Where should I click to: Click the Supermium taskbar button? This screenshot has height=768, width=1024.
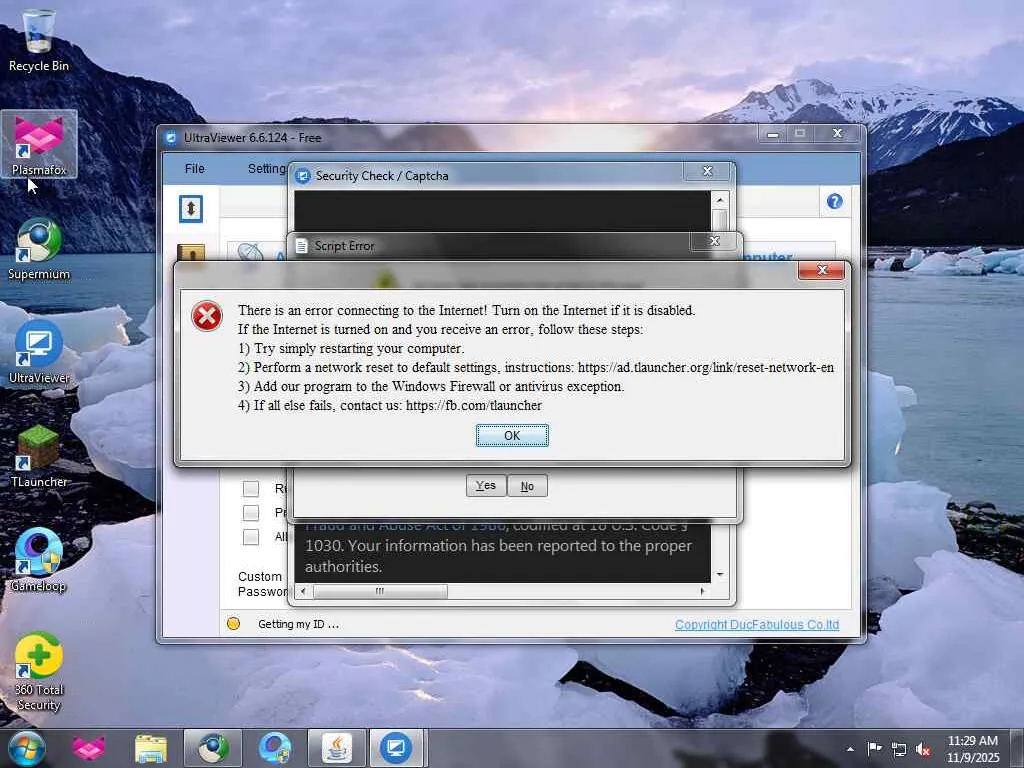pyautogui.click(x=213, y=748)
